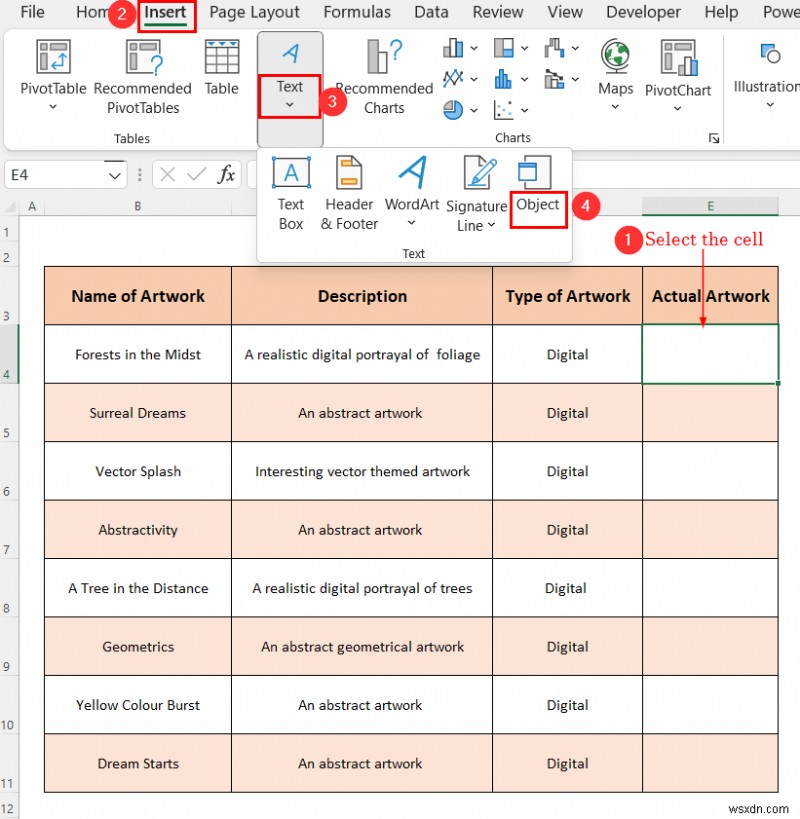The width and height of the screenshot is (800, 819).
Task: Expand the Text group dropdown
Action: 290,104
